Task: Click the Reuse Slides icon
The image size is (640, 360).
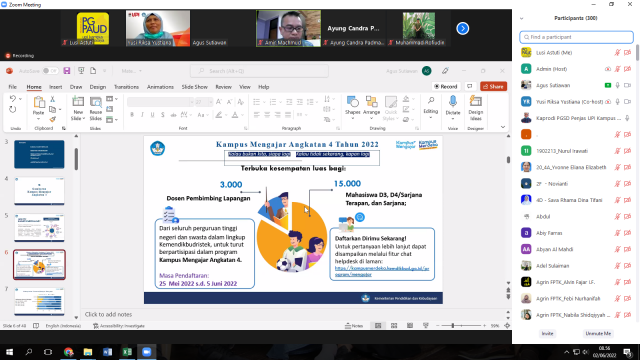Action: pyautogui.click(x=96, y=102)
